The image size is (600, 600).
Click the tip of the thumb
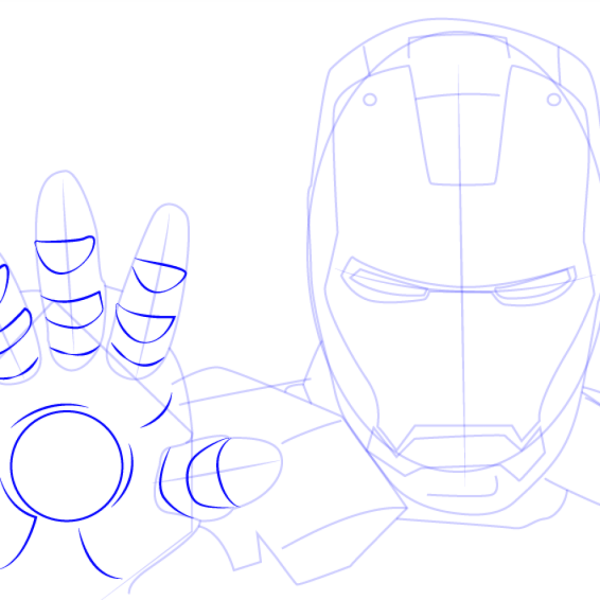click(272, 461)
